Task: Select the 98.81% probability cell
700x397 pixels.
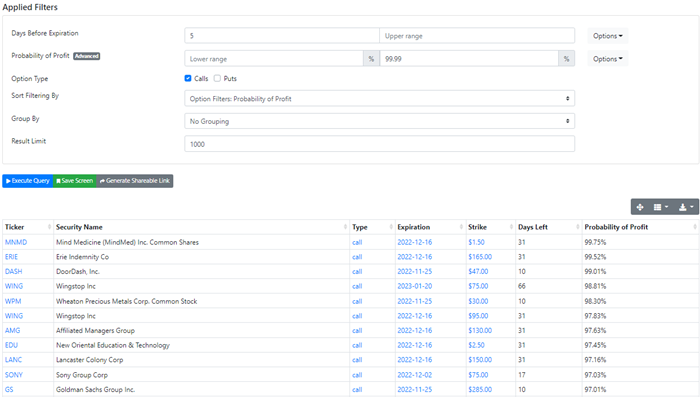Action: pos(640,286)
